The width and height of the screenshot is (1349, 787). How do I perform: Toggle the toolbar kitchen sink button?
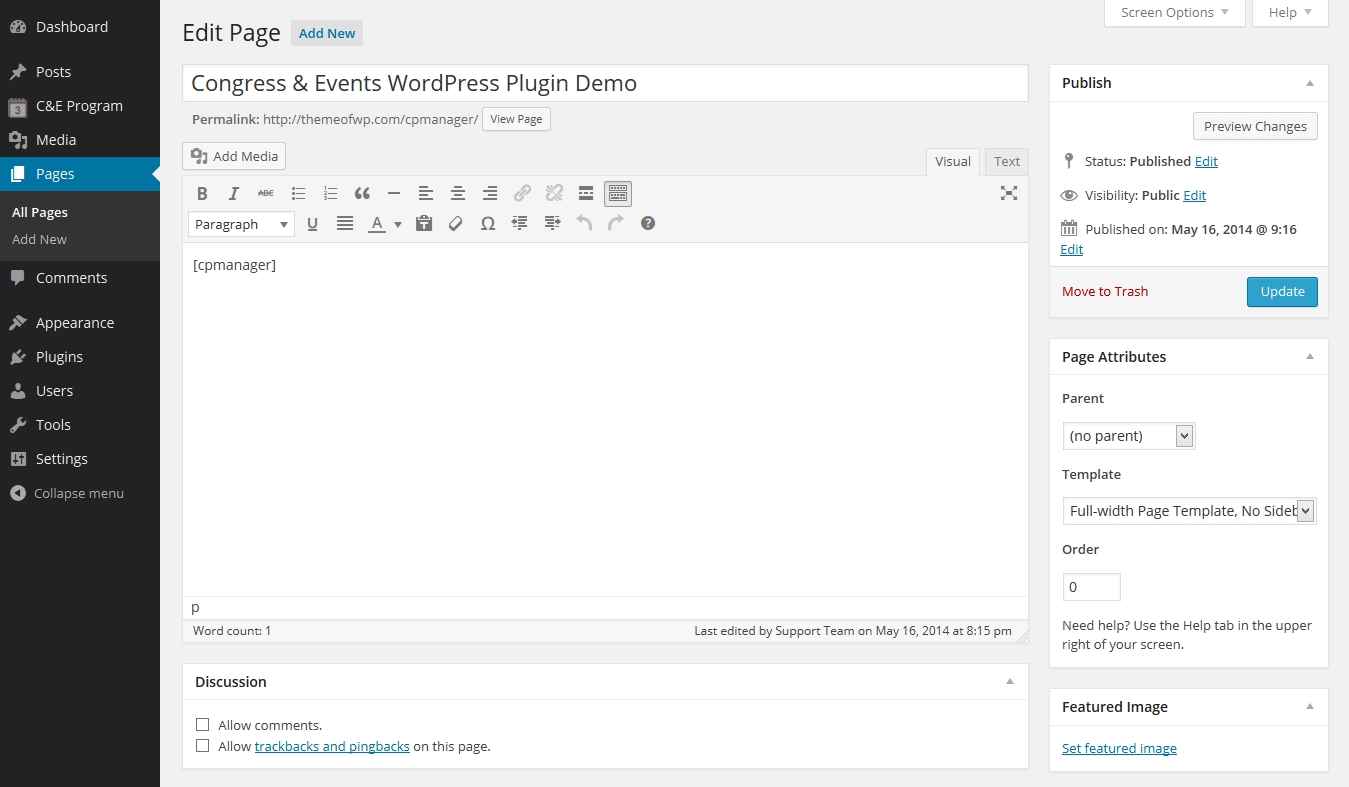(618, 193)
